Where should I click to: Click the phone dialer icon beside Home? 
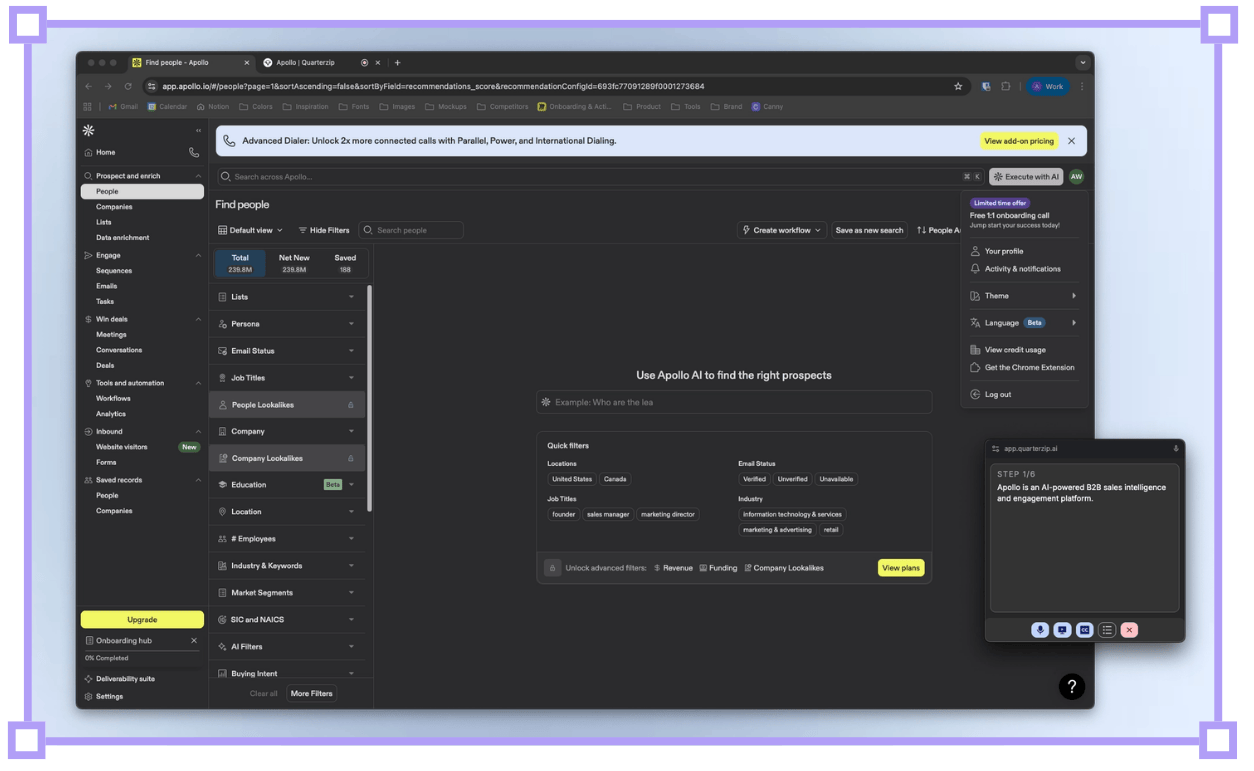(x=194, y=153)
